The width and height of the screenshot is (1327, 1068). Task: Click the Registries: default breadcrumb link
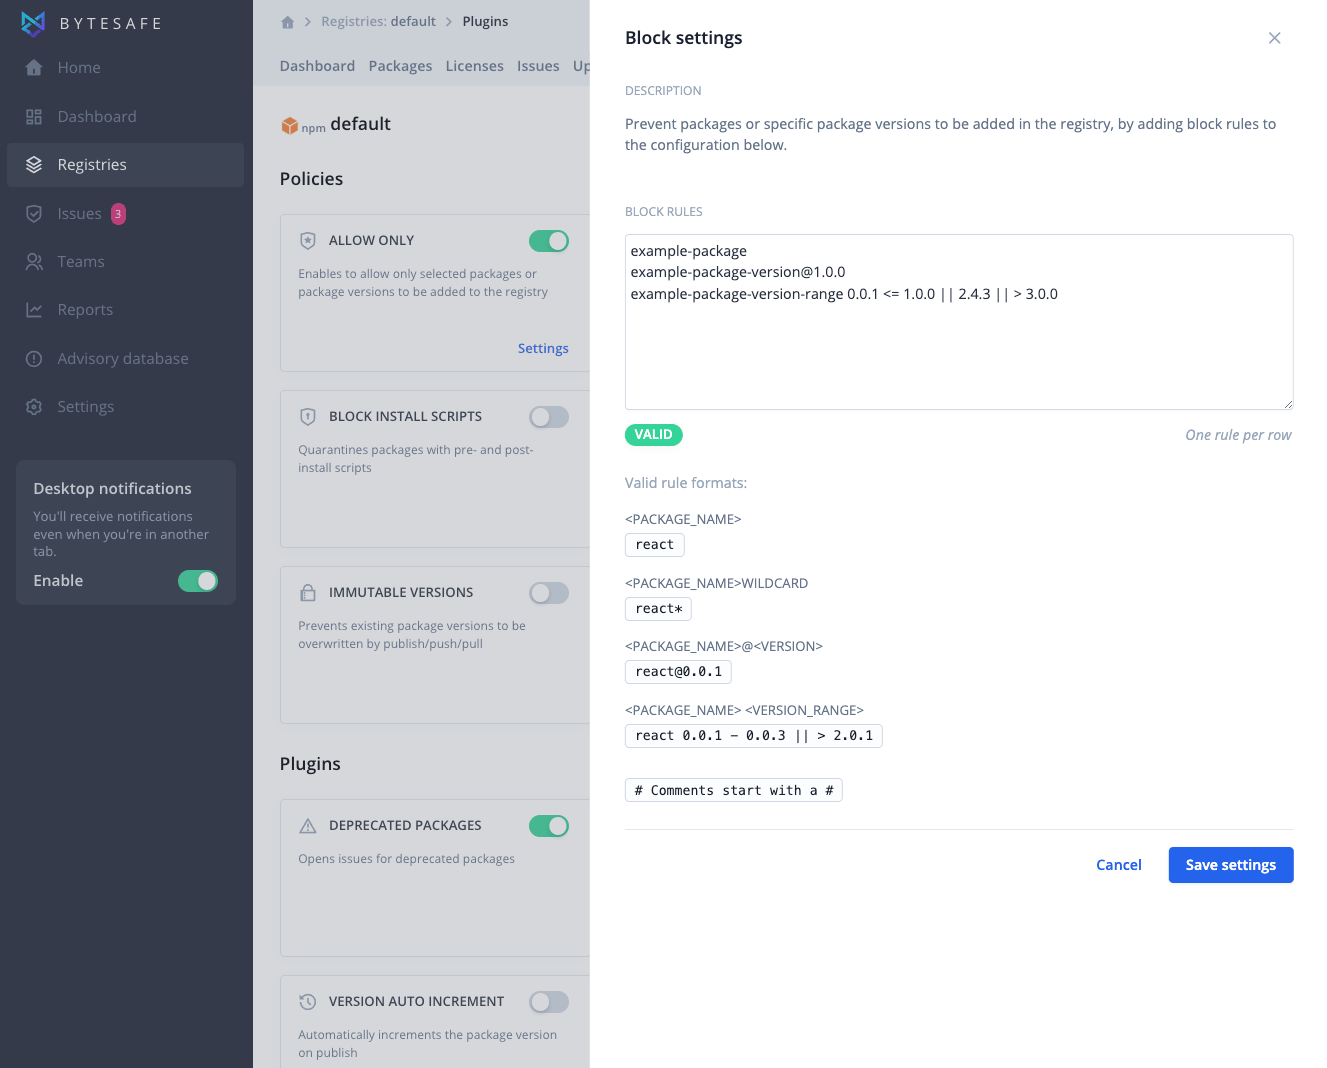378,21
